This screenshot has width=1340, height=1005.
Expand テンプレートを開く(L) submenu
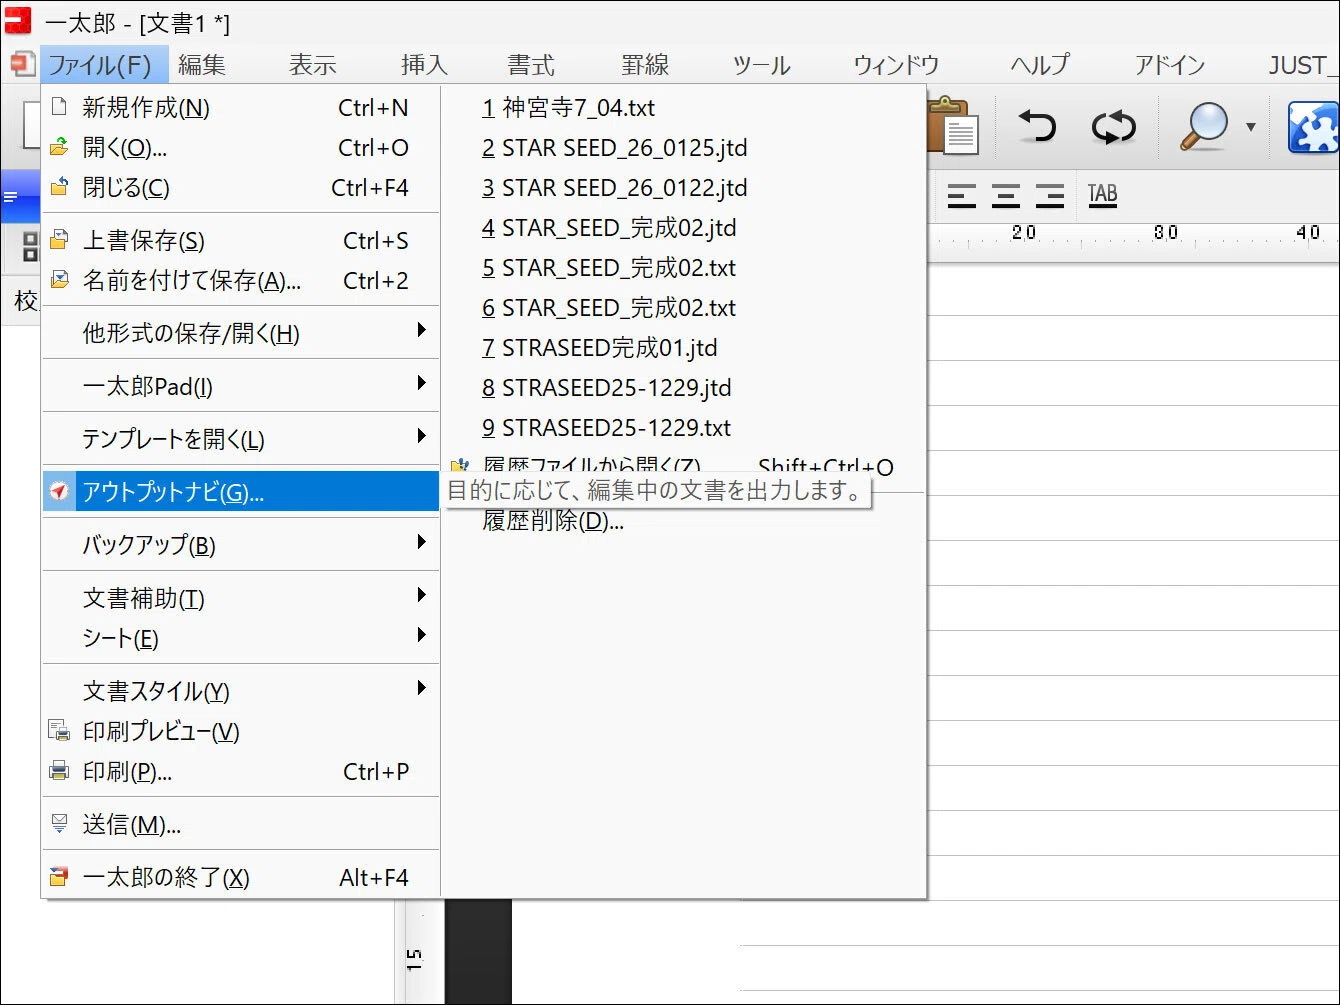pyautogui.click(x=241, y=439)
